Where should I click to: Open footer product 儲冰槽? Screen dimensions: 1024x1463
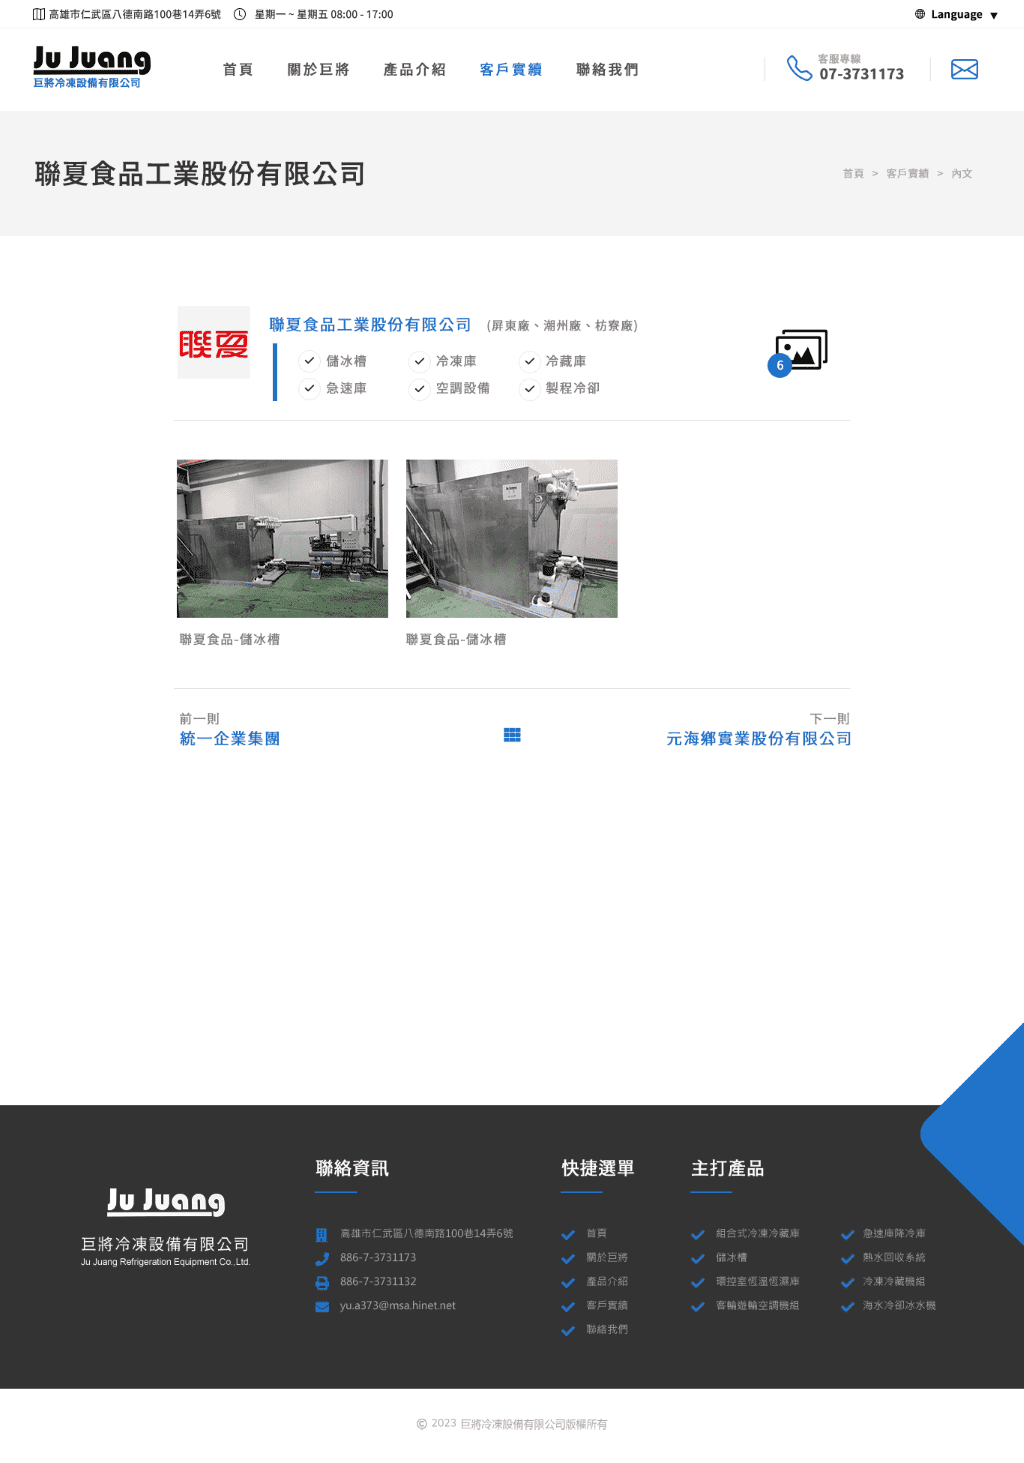731,1257
